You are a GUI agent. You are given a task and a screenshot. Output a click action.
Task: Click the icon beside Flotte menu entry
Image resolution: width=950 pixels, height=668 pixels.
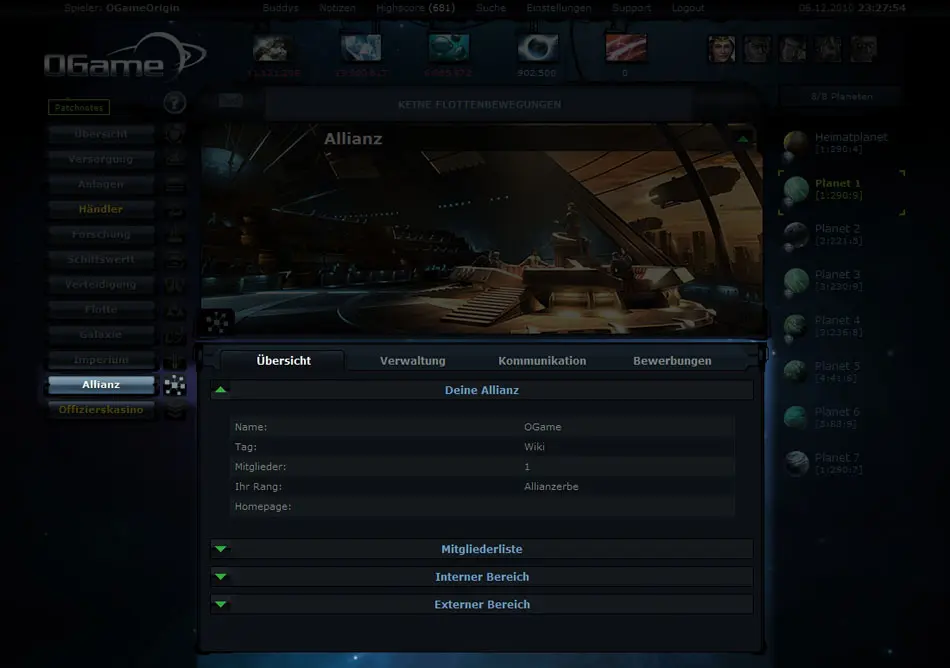point(174,309)
